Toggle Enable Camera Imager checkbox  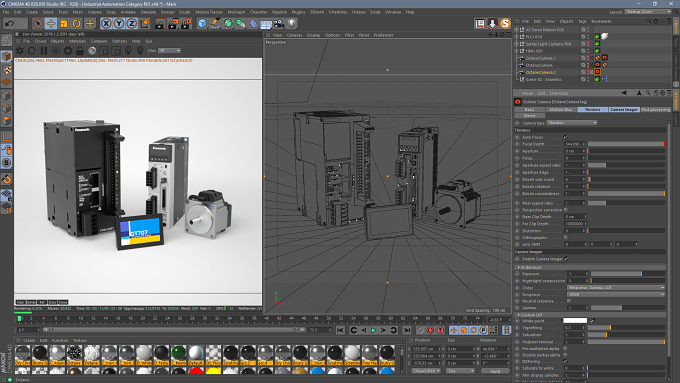(566, 259)
